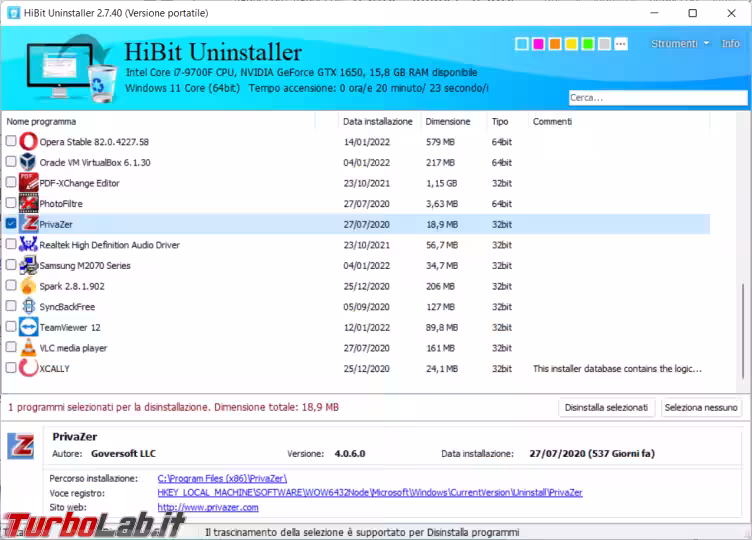Image resolution: width=752 pixels, height=540 pixels.
Task: Click Disinstalla selezionati button
Action: pos(606,408)
